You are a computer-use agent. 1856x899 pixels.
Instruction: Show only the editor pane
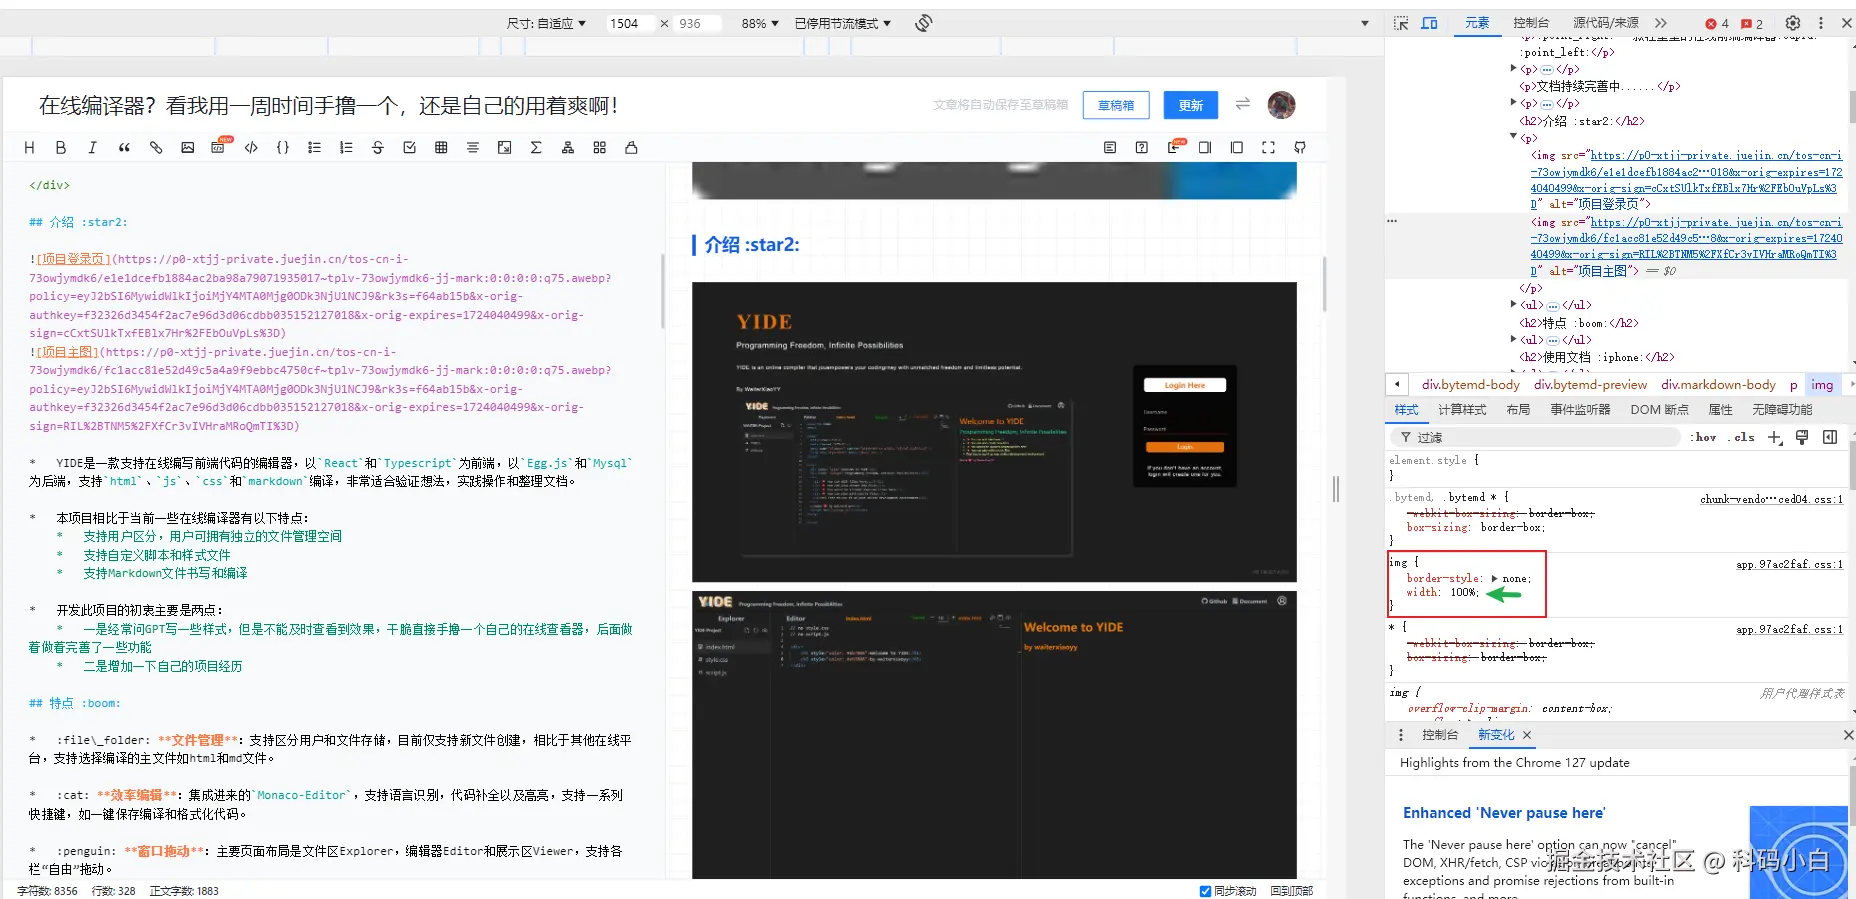point(1205,147)
